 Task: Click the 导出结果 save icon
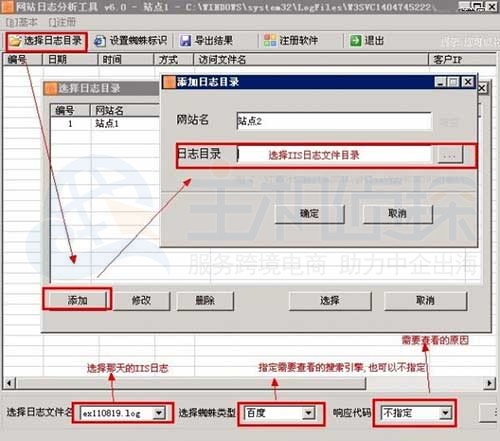185,41
